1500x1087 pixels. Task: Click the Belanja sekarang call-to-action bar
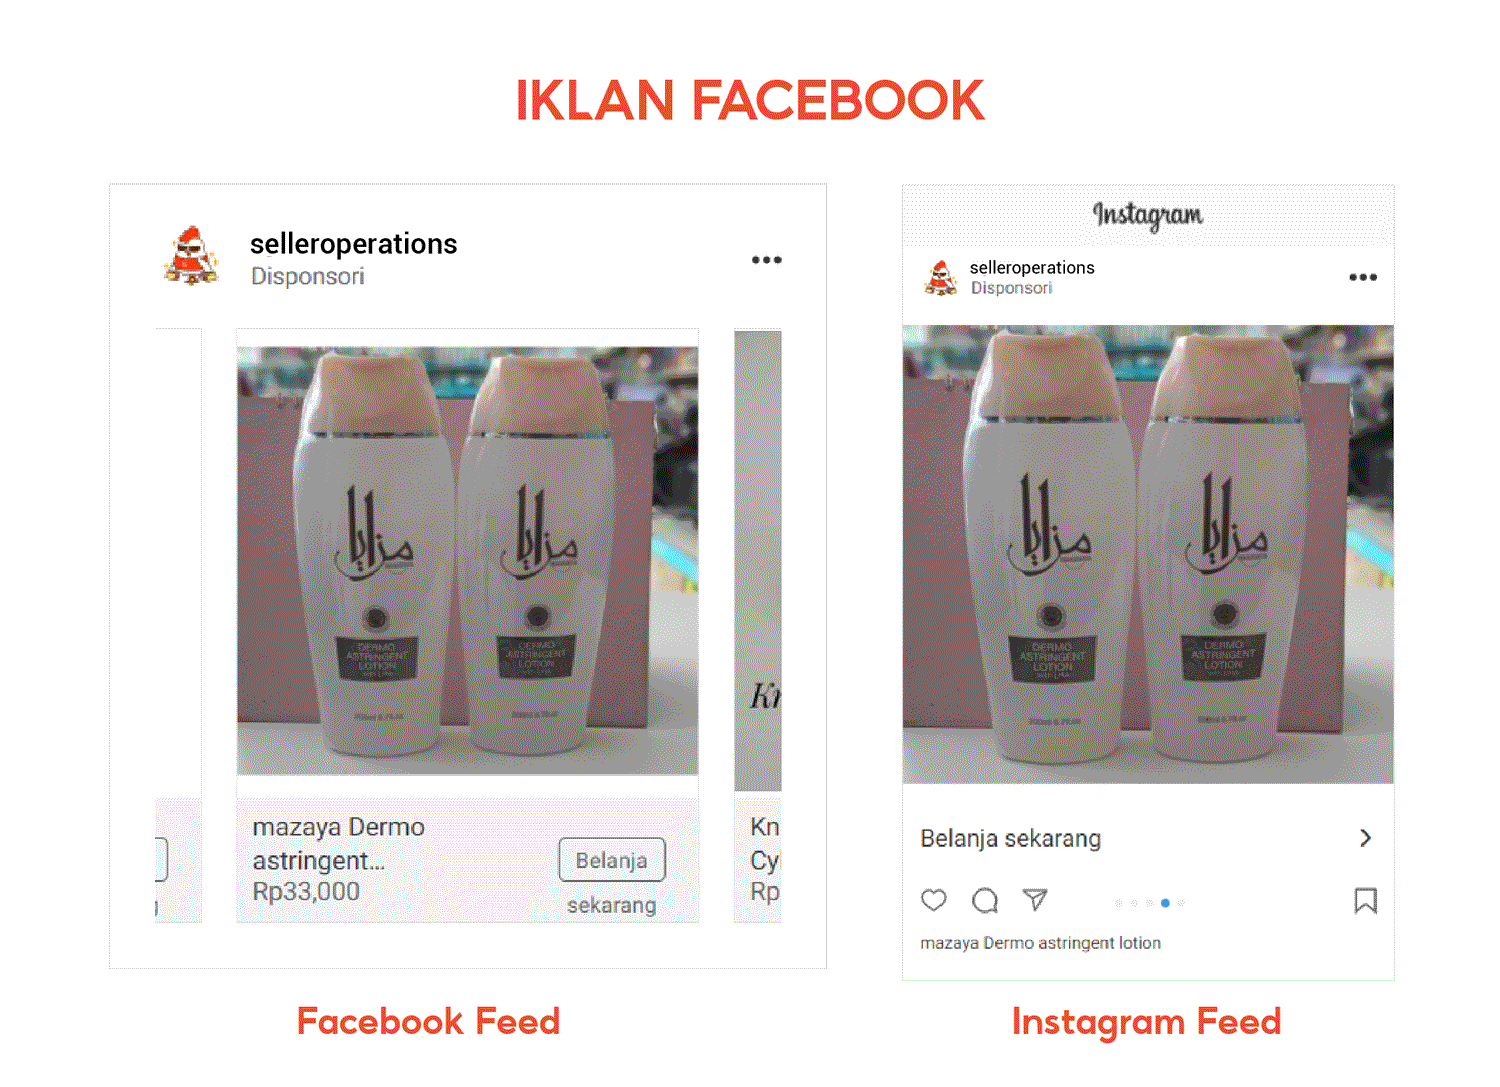1148,838
